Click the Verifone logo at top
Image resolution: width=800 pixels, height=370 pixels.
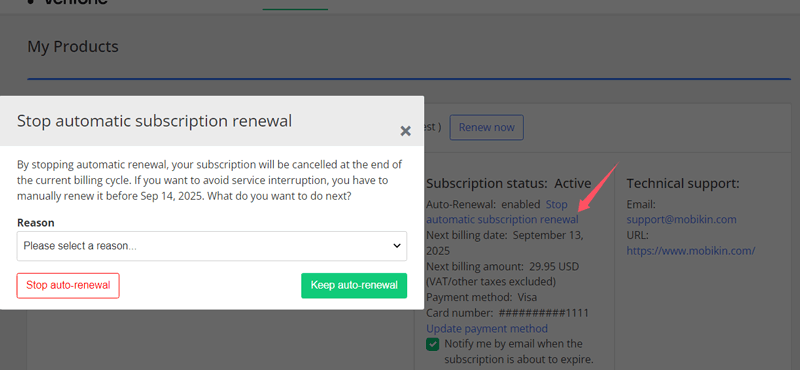pos(68,2)
